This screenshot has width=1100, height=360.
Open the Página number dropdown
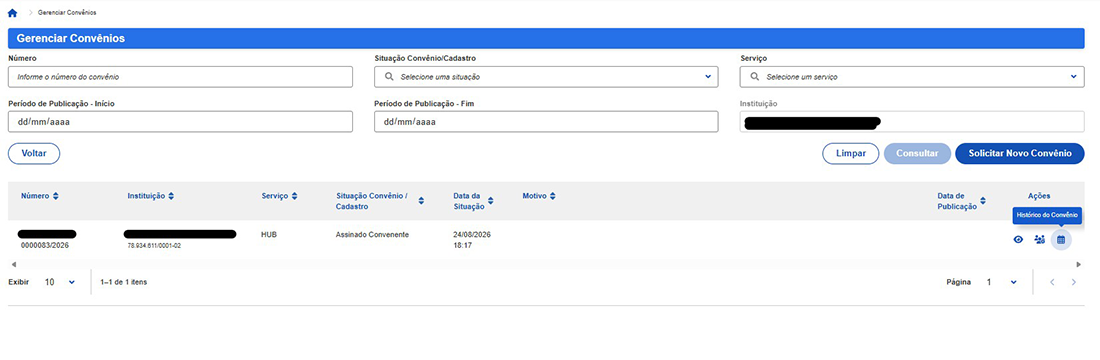[x=1001, y=282]
